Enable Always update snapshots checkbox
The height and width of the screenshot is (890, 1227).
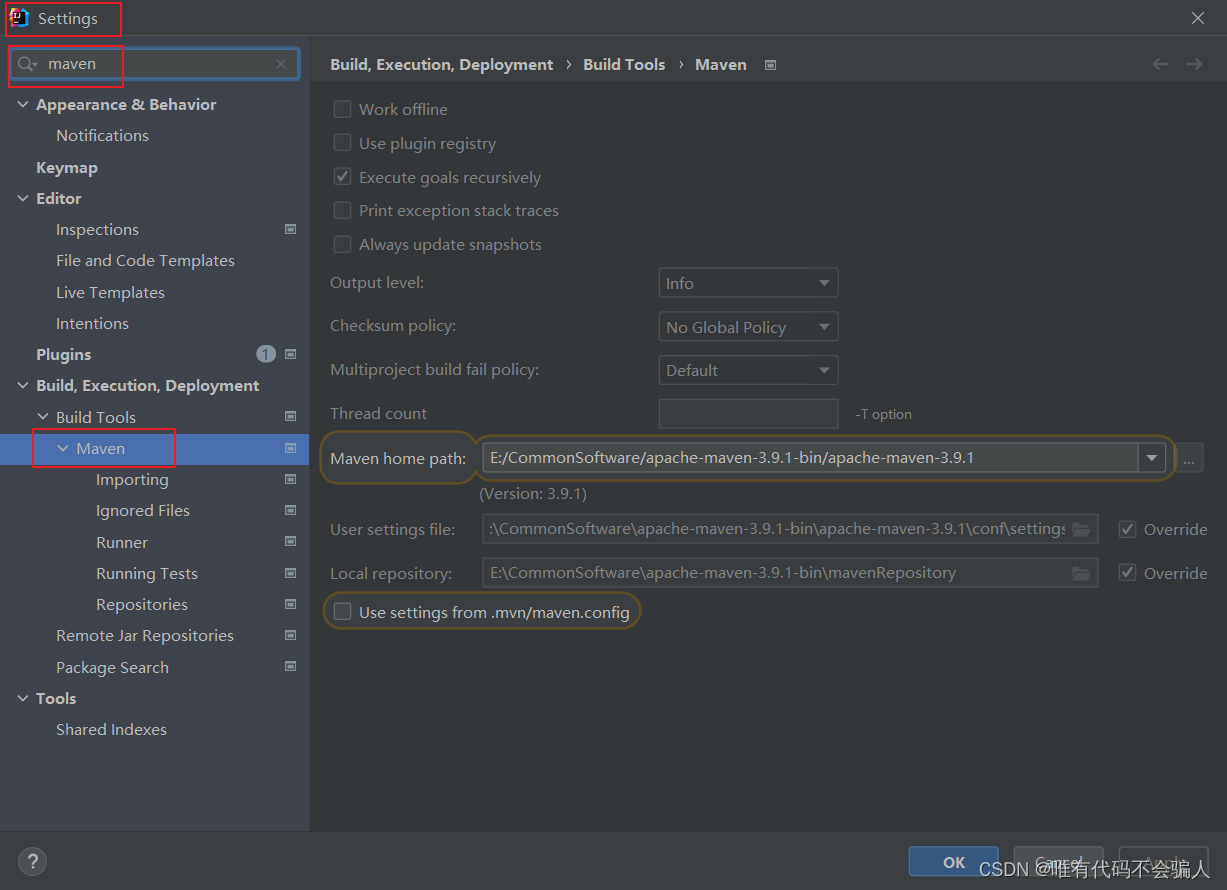click(342, 244)
